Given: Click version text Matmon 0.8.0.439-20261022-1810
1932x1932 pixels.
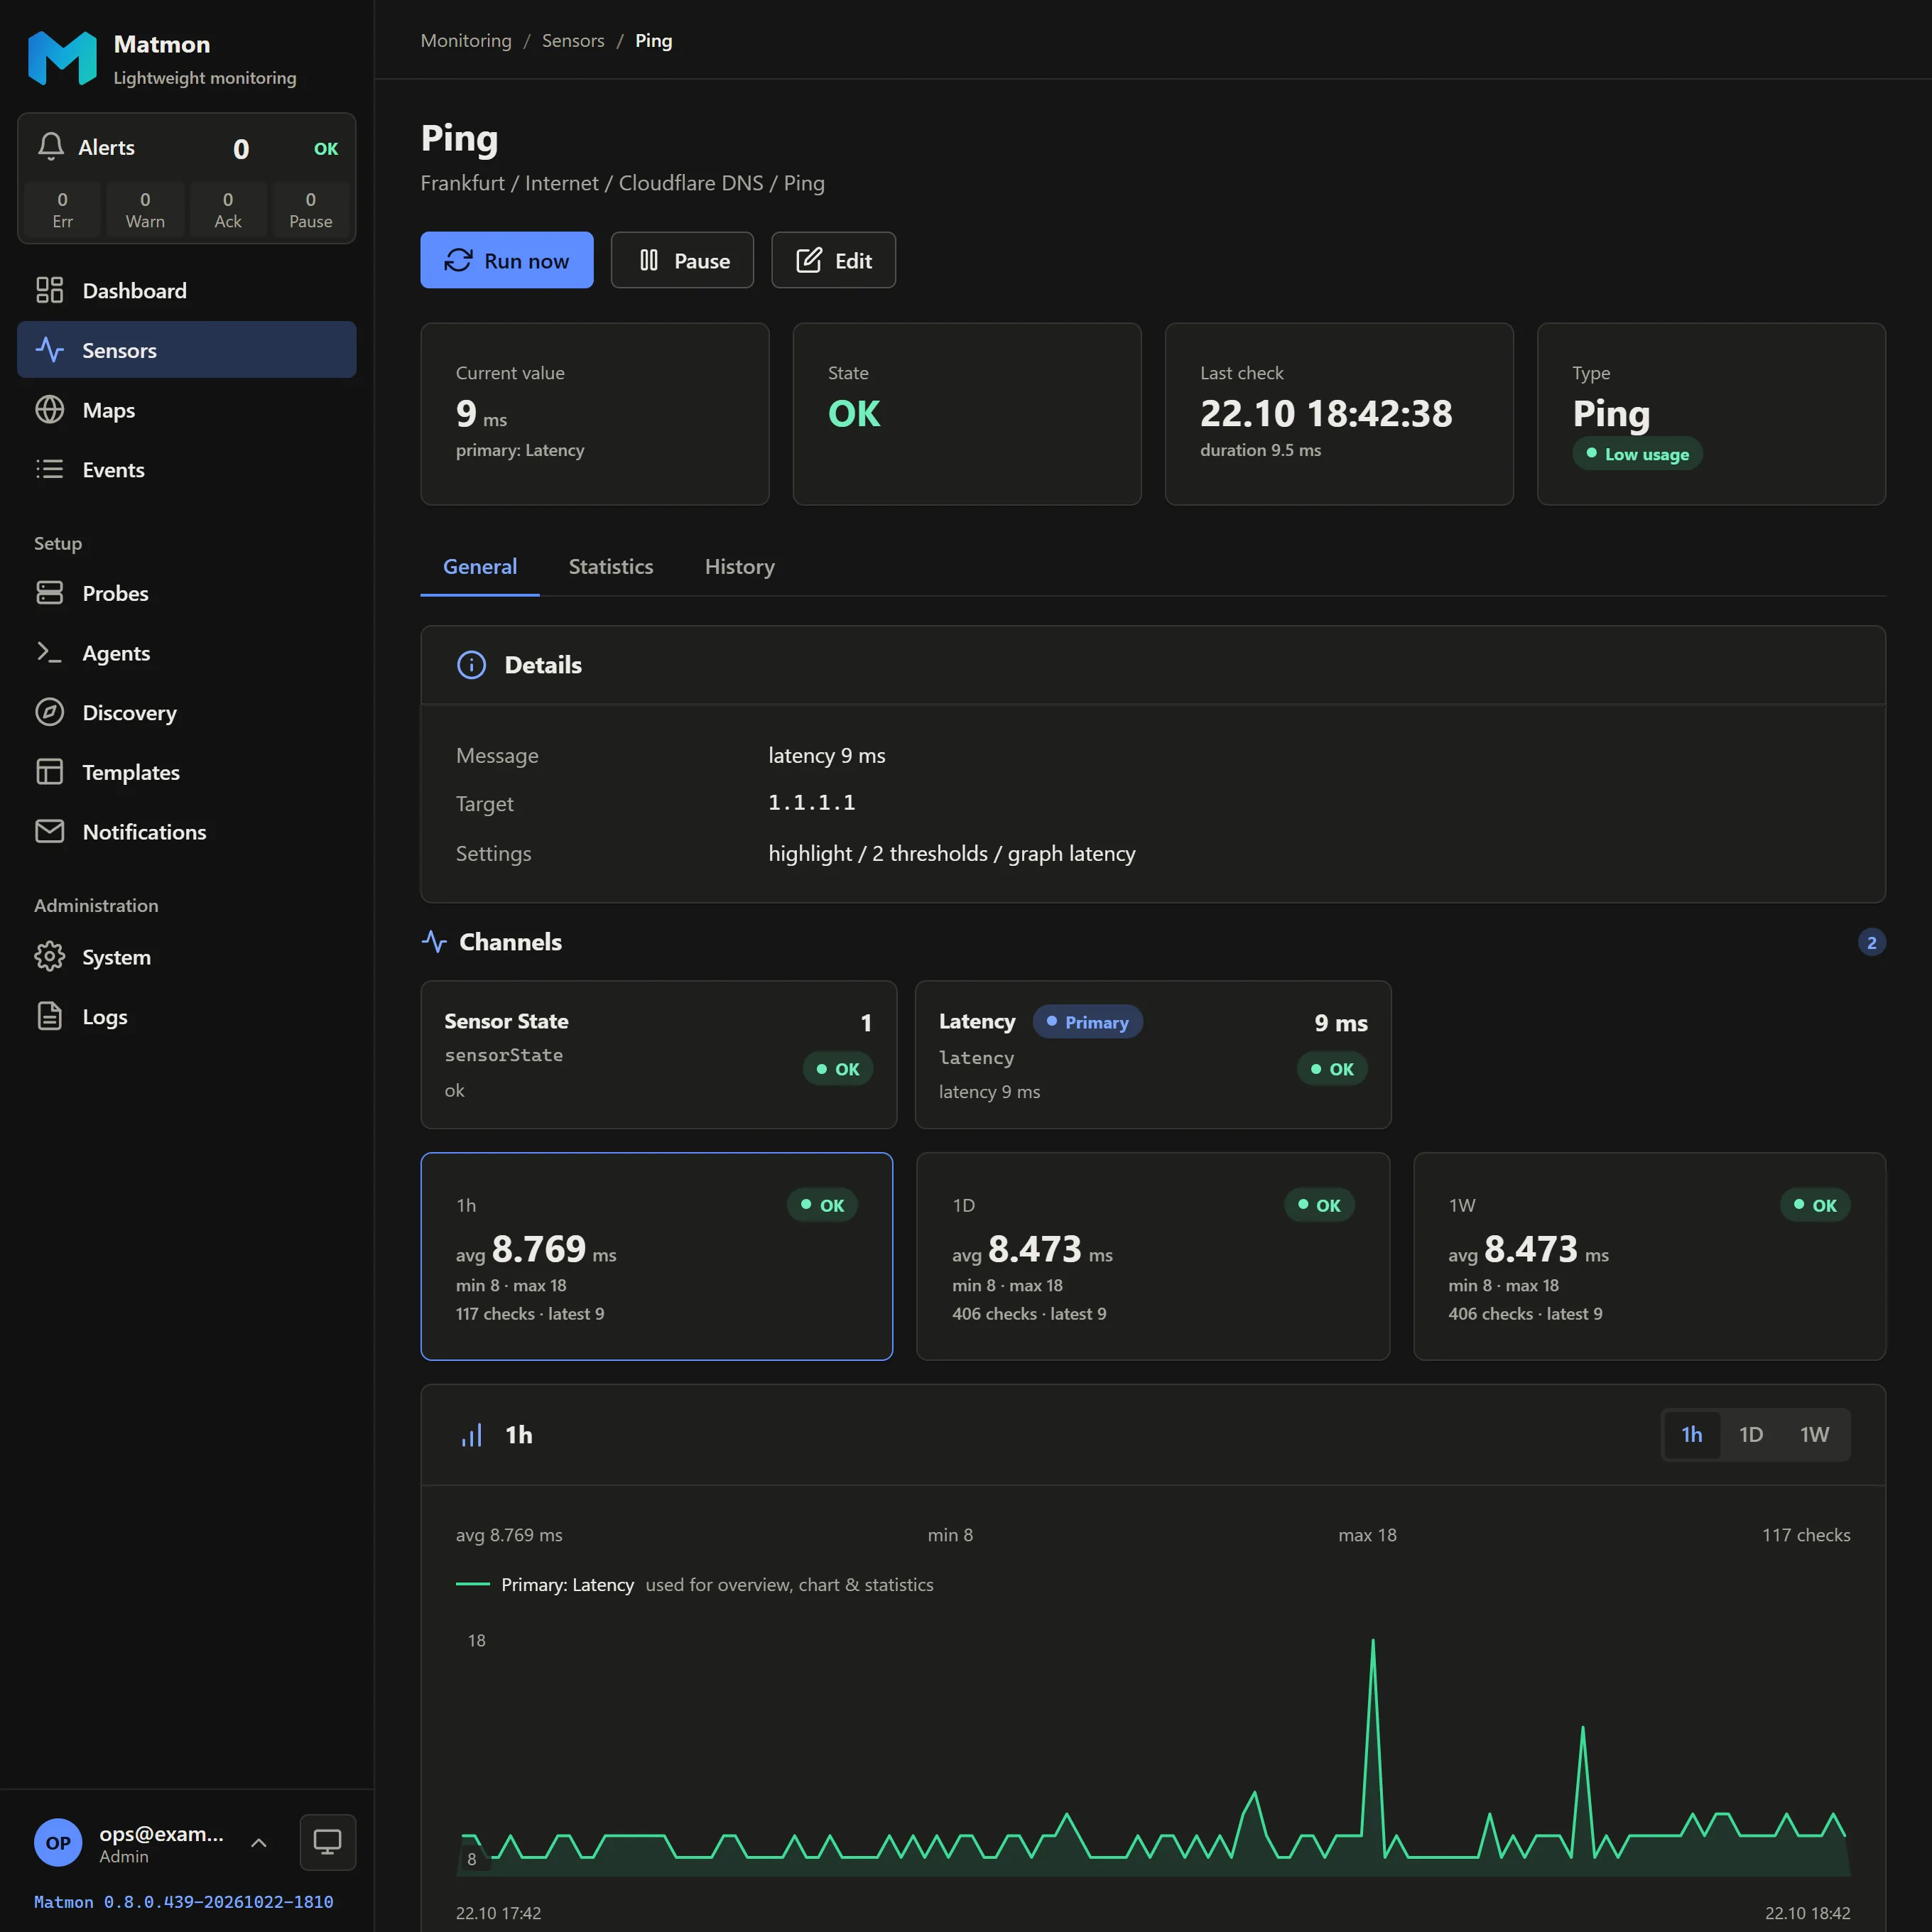Looking at the screenshot, I should [184, 1902].
